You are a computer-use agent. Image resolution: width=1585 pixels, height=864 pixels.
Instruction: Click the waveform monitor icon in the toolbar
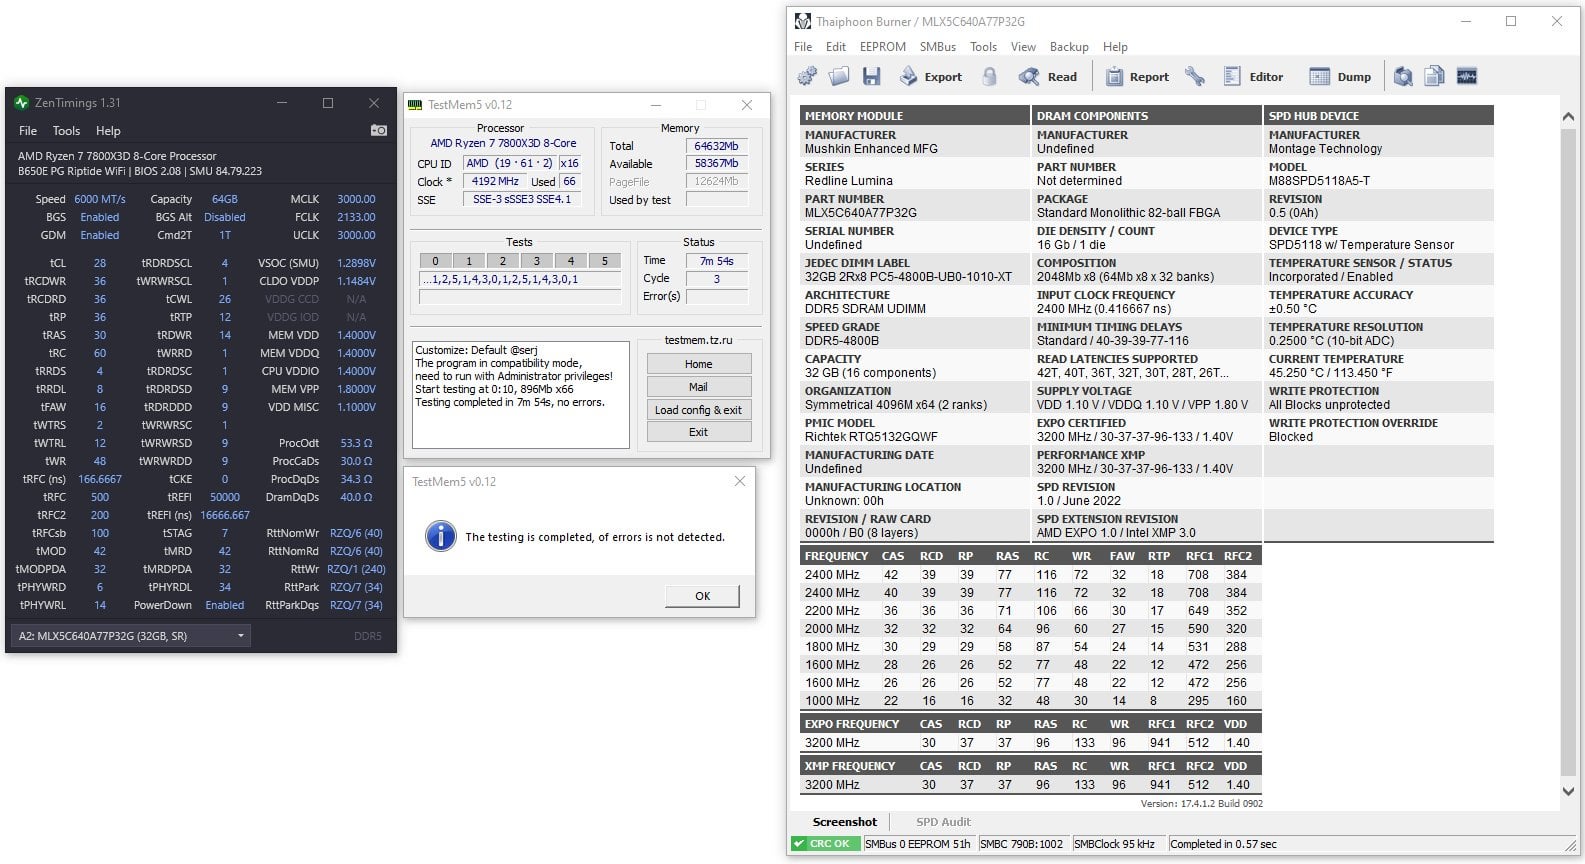coord(1467,77)
